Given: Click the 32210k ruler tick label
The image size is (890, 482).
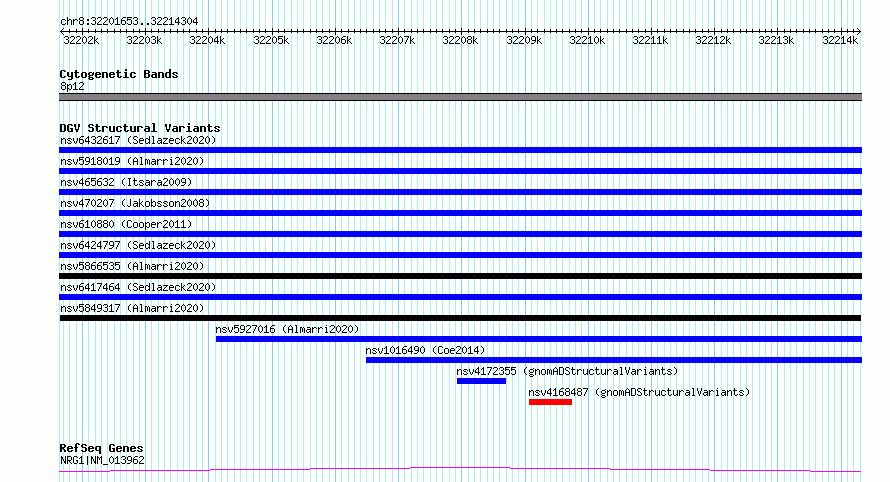Looking at the screenshot, I should (587, 41).
